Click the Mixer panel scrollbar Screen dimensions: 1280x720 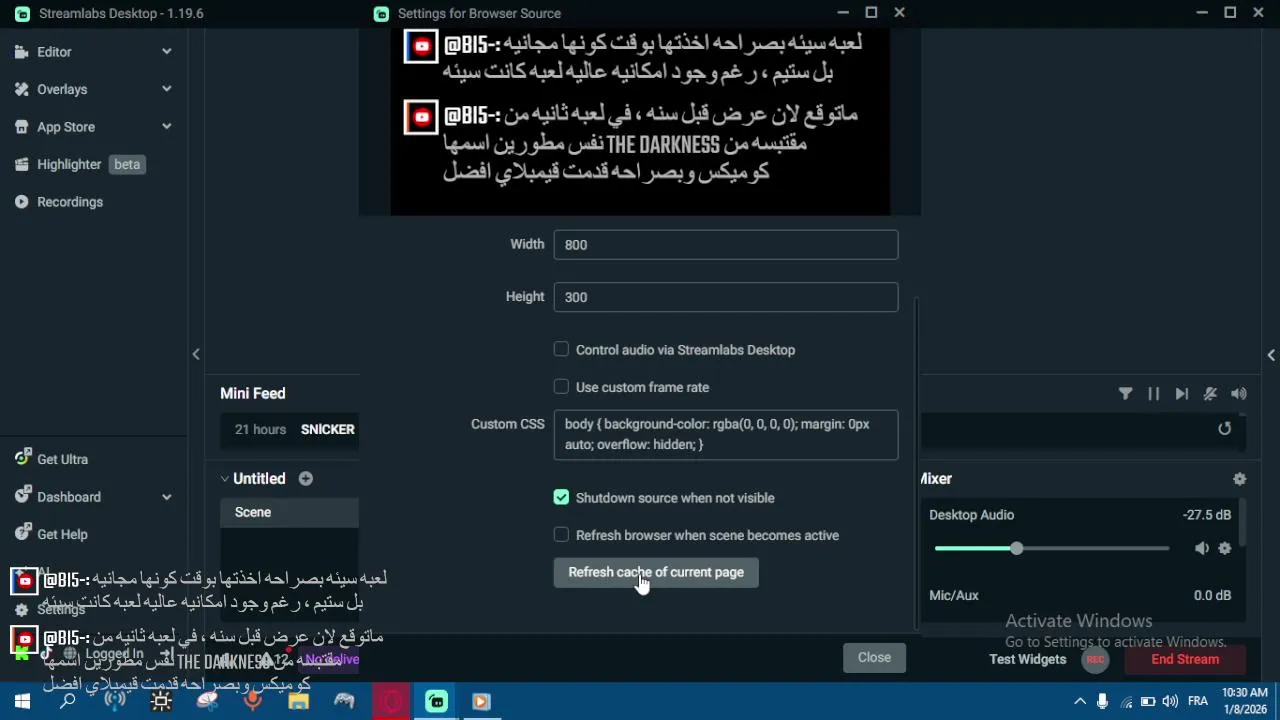coord(1243,523)
